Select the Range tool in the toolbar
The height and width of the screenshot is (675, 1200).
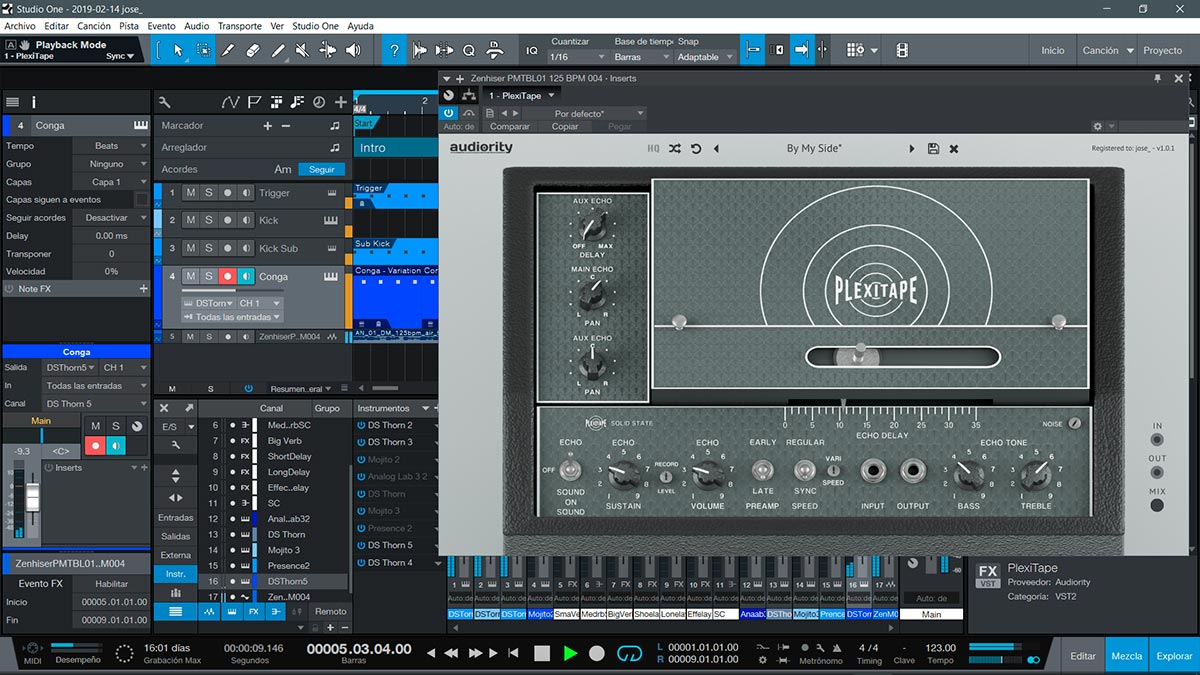[x=203, y=50]
